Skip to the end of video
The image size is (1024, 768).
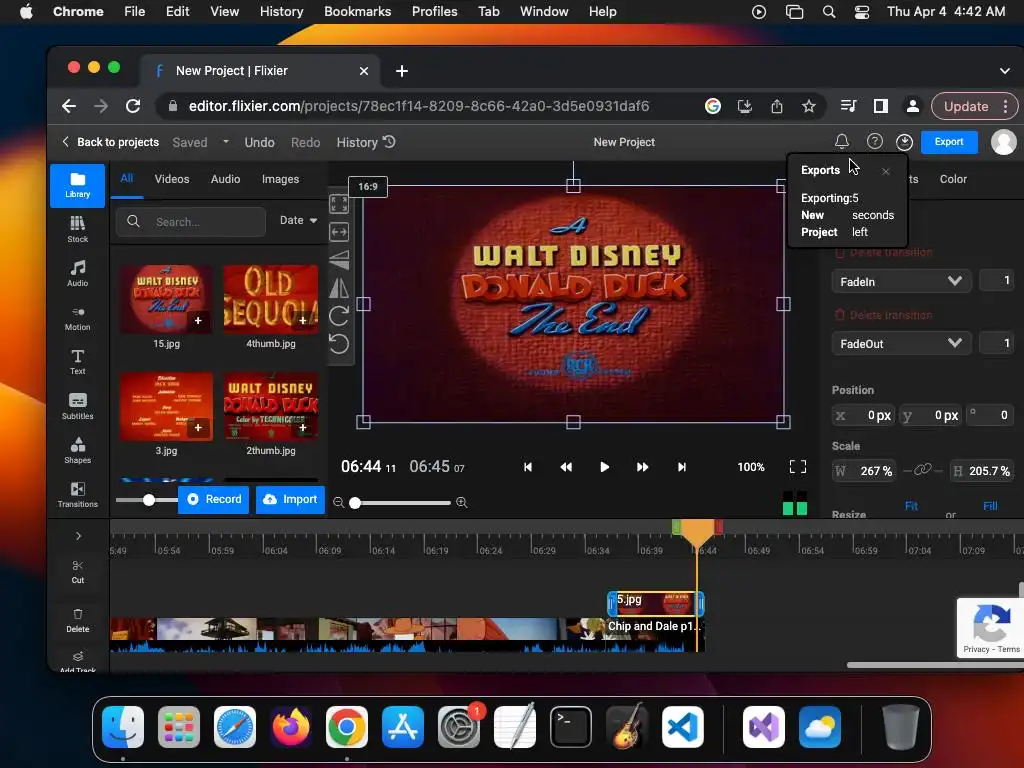click(x=682, y=467)
